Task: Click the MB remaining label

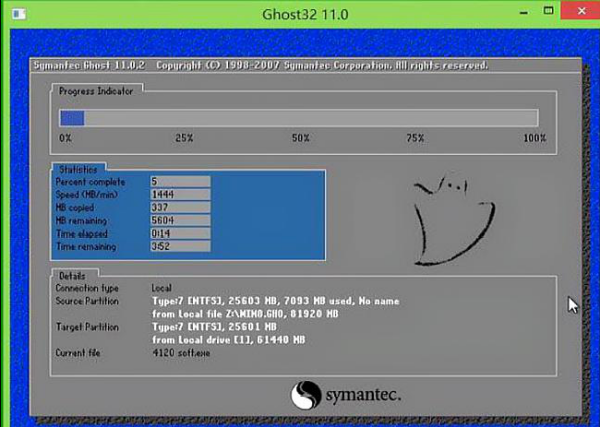Action: [x=82, y=221]
